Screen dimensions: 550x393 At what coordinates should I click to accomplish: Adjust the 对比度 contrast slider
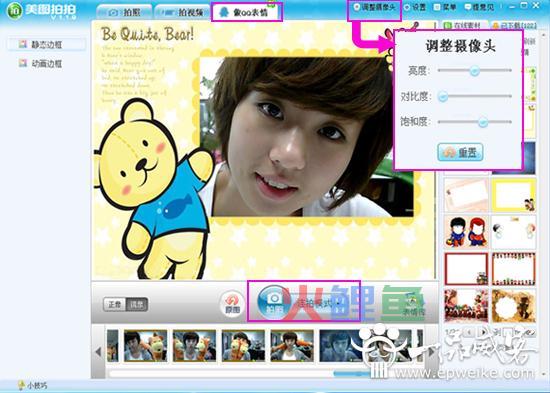[x=475, y=96]
